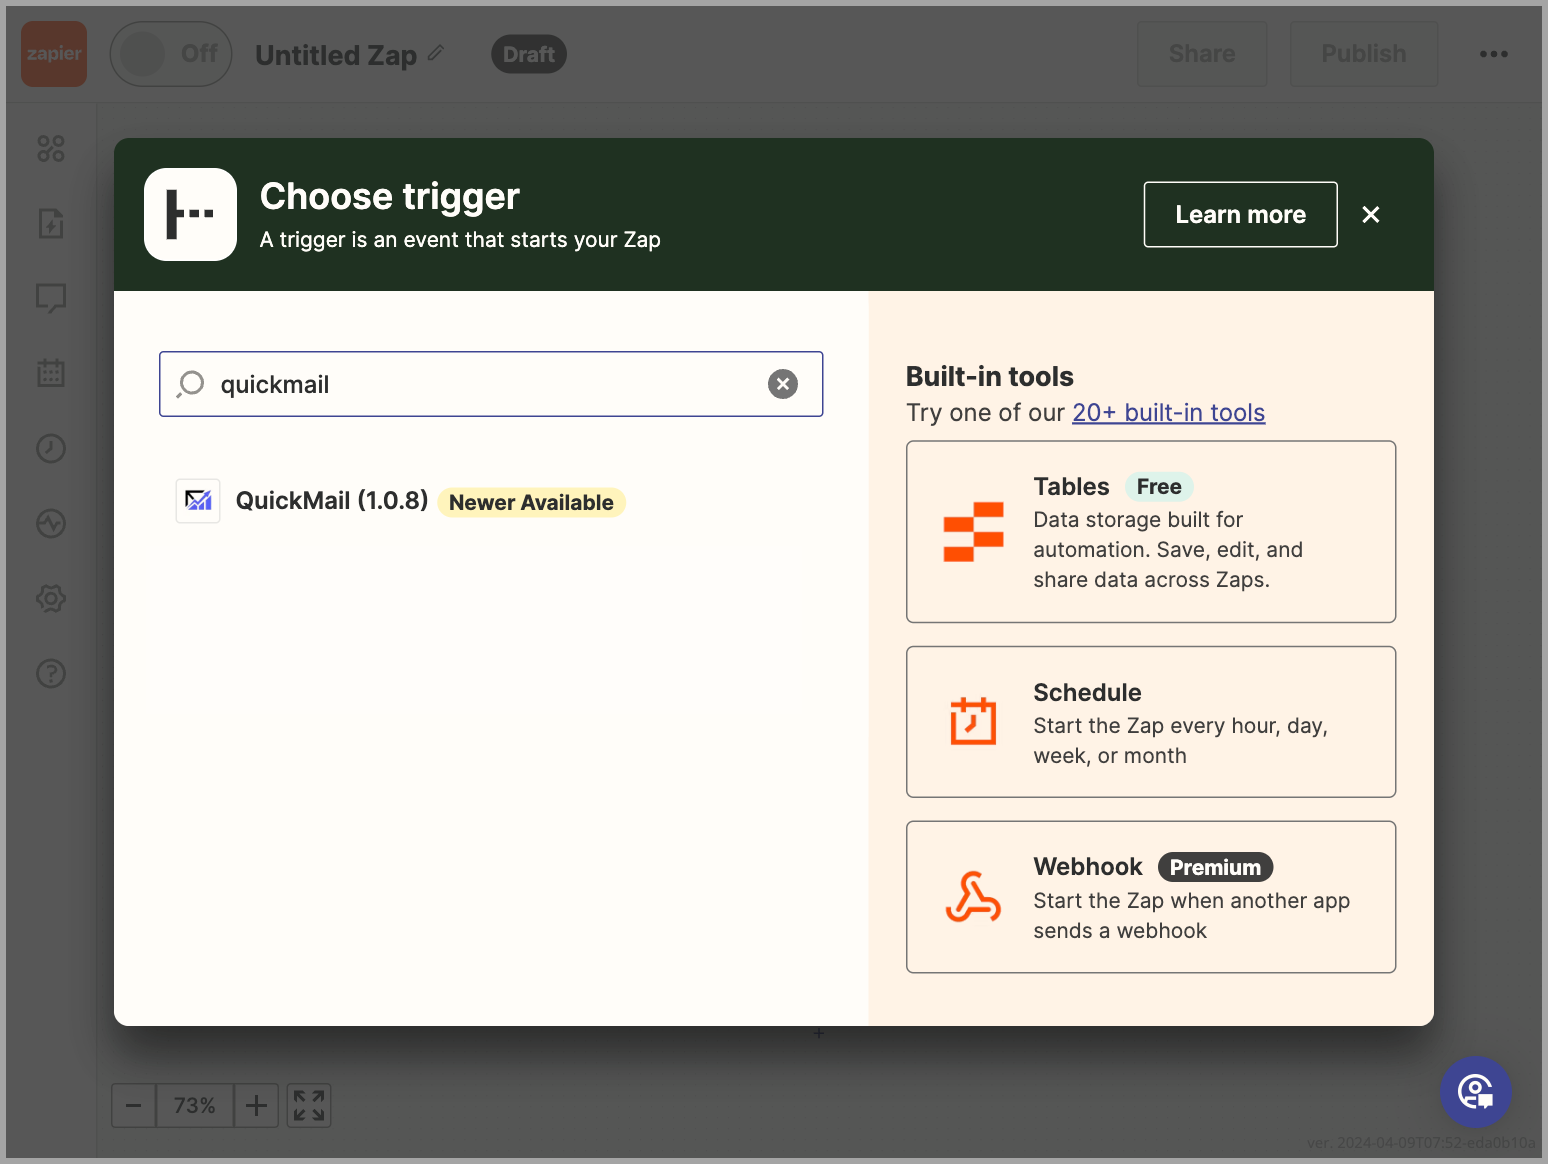Open the comments sidebar icon
The image size is (1548, 1164).
pyautogui.click(x=51, y=298)
